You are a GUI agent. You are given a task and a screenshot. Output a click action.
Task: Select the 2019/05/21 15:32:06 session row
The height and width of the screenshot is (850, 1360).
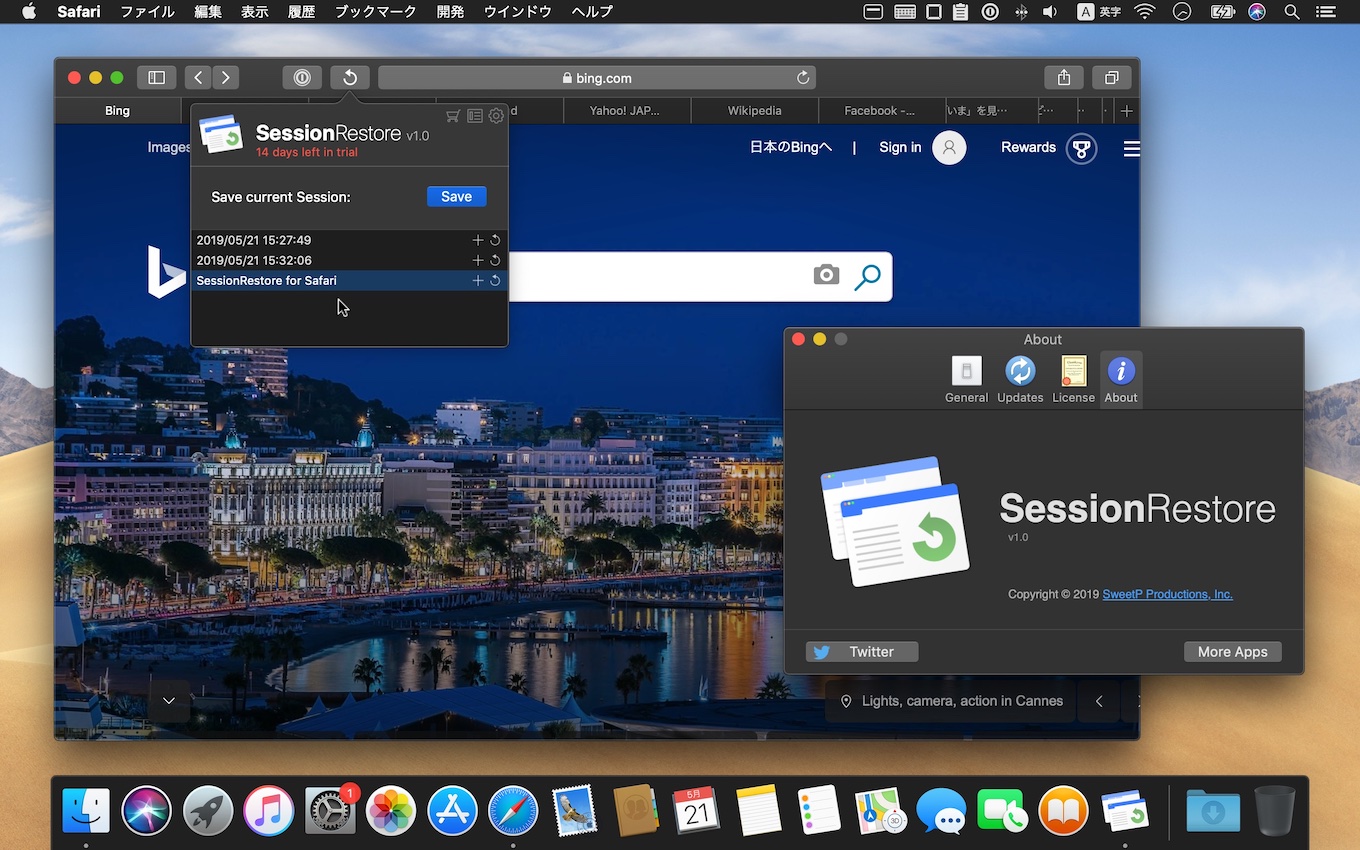point(349,260)
